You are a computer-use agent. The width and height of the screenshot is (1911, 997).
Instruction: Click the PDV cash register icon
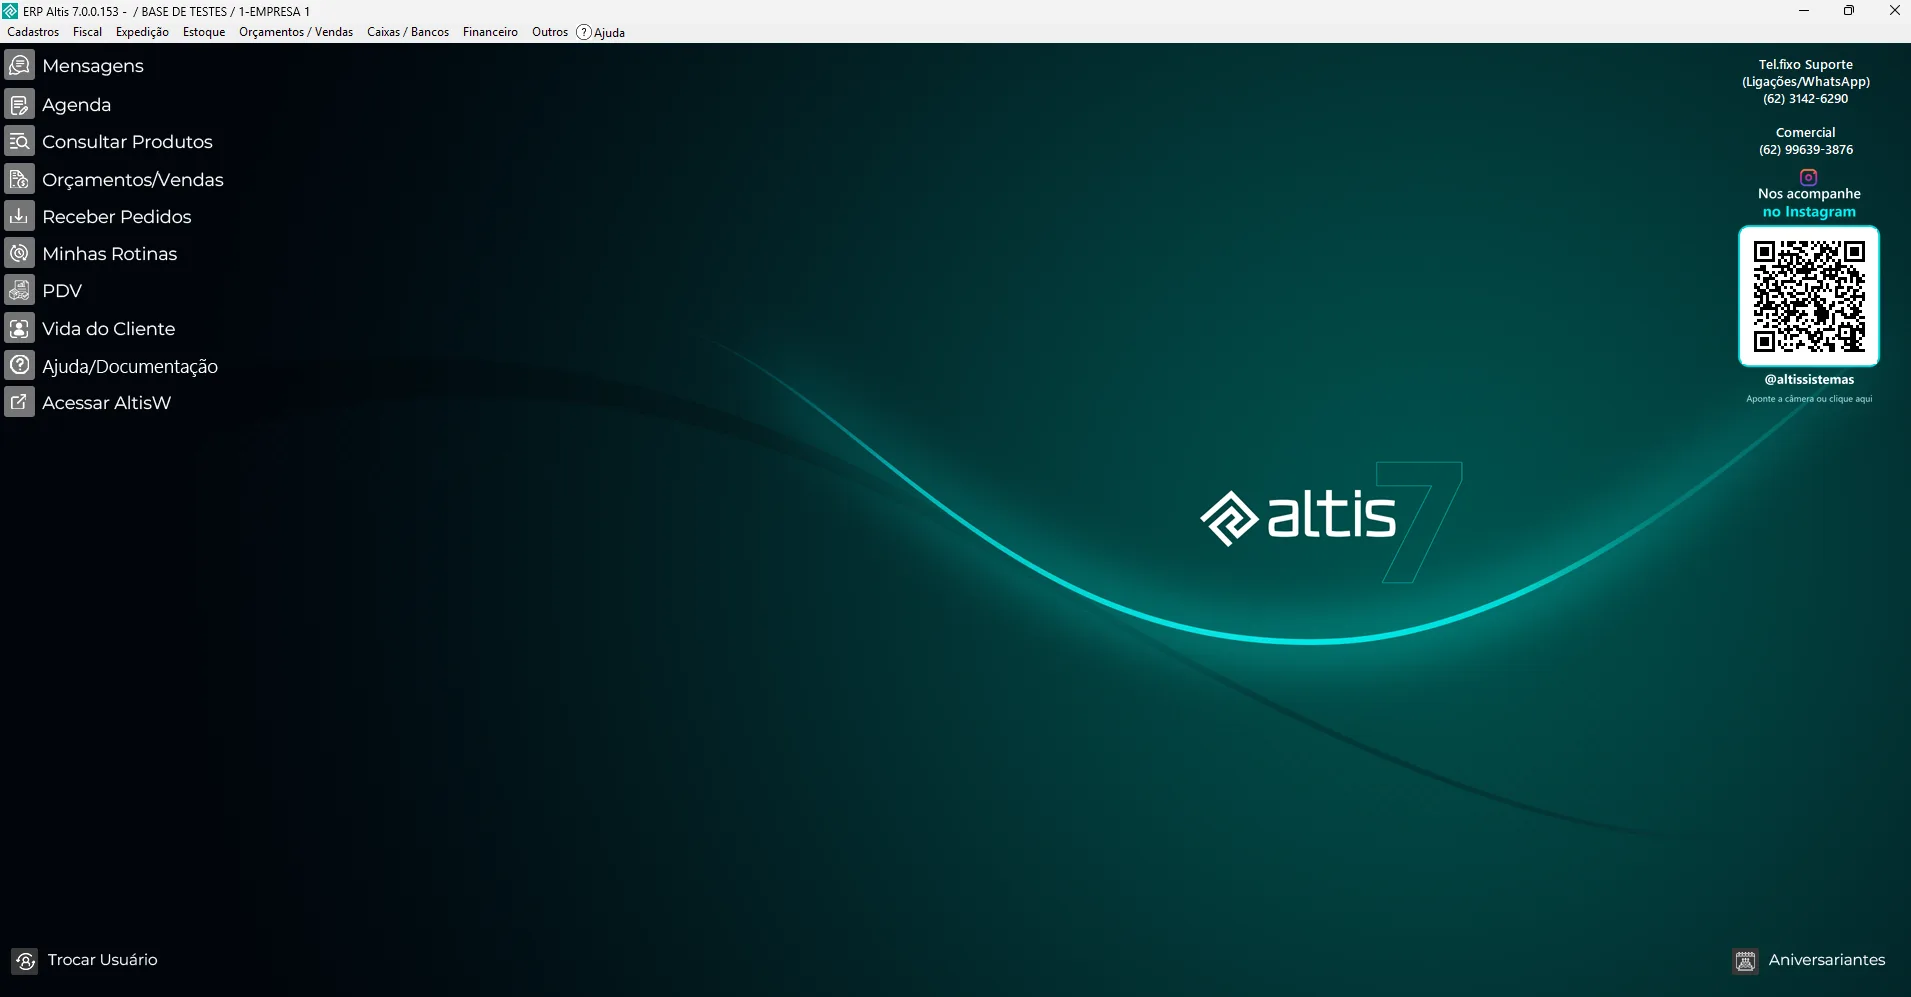tap(19, 290)
